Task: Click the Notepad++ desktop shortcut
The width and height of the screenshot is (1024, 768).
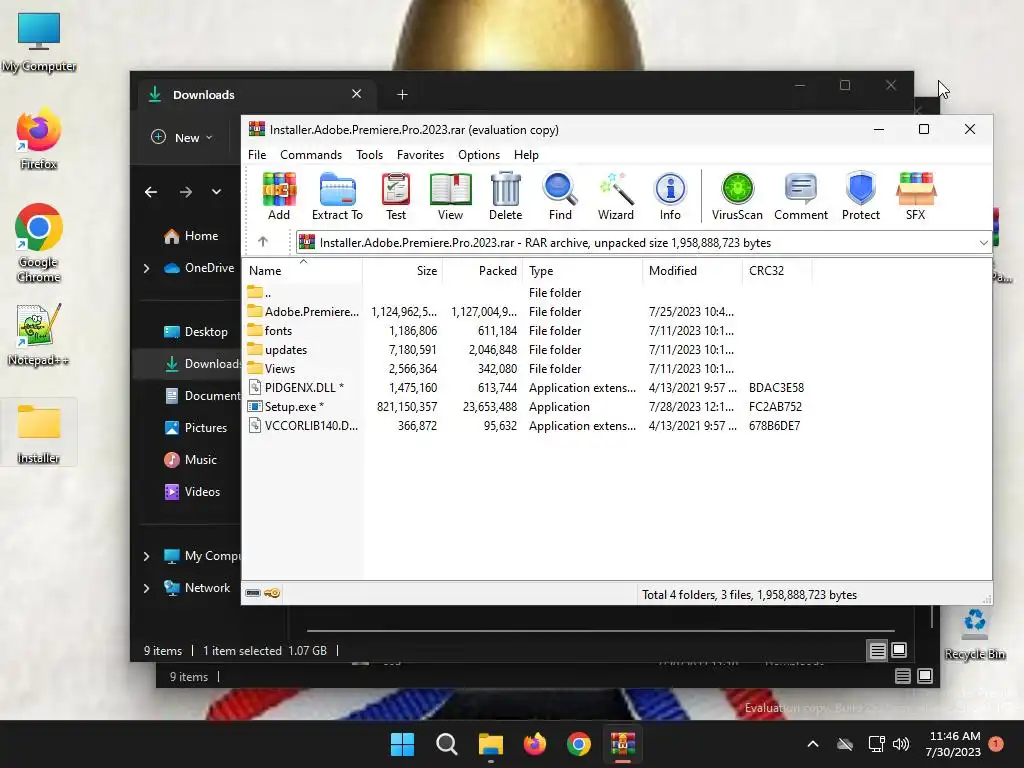Action: pos(39,335)
